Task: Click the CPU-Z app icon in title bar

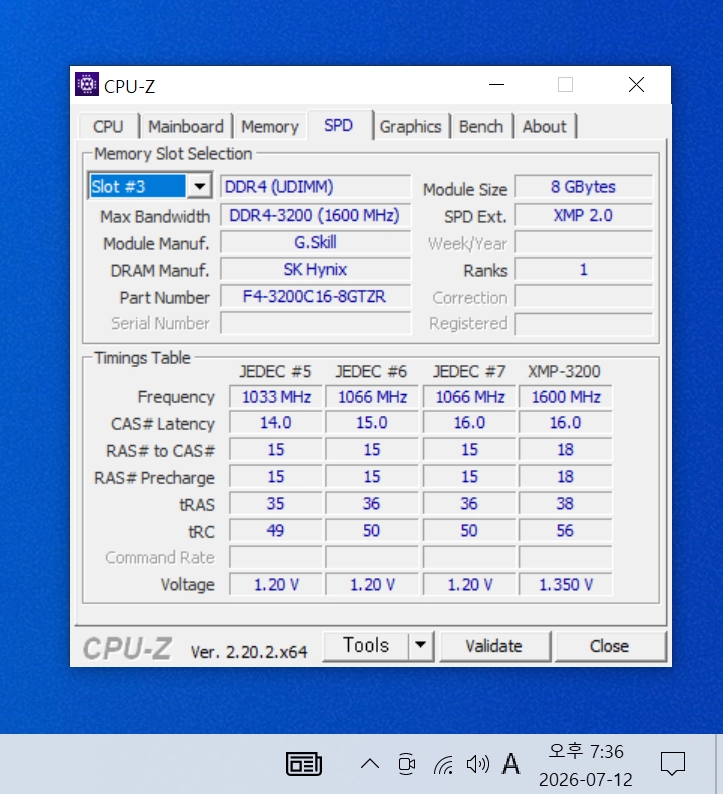Action: [87, 85]
